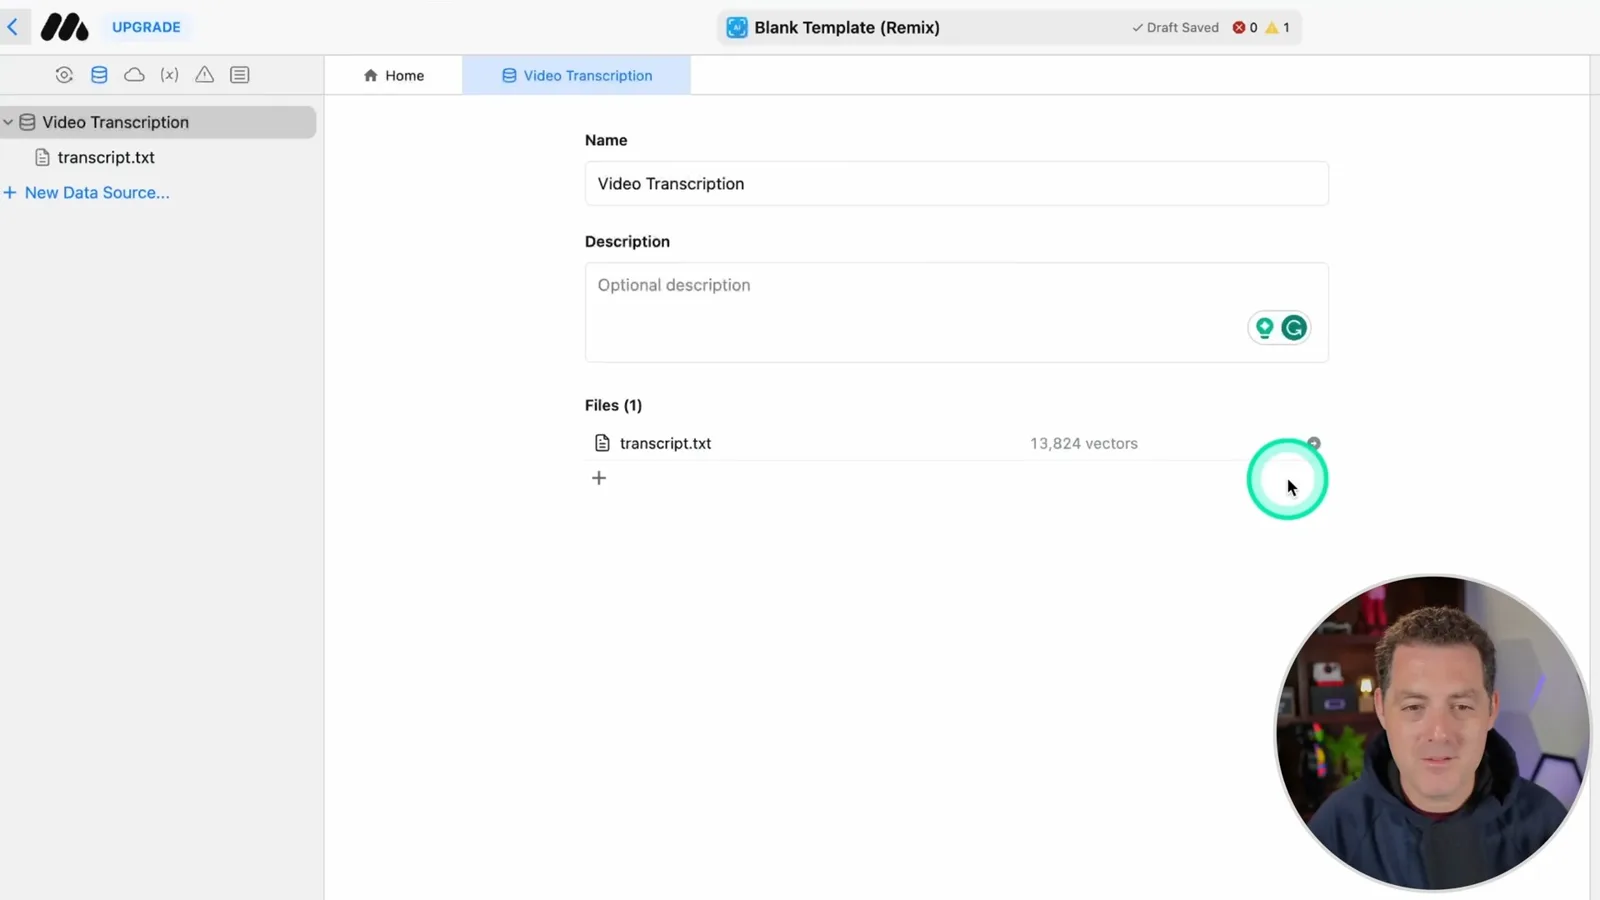Click the Draft Saved status

pyautogui.click(x=1175, y=27)
